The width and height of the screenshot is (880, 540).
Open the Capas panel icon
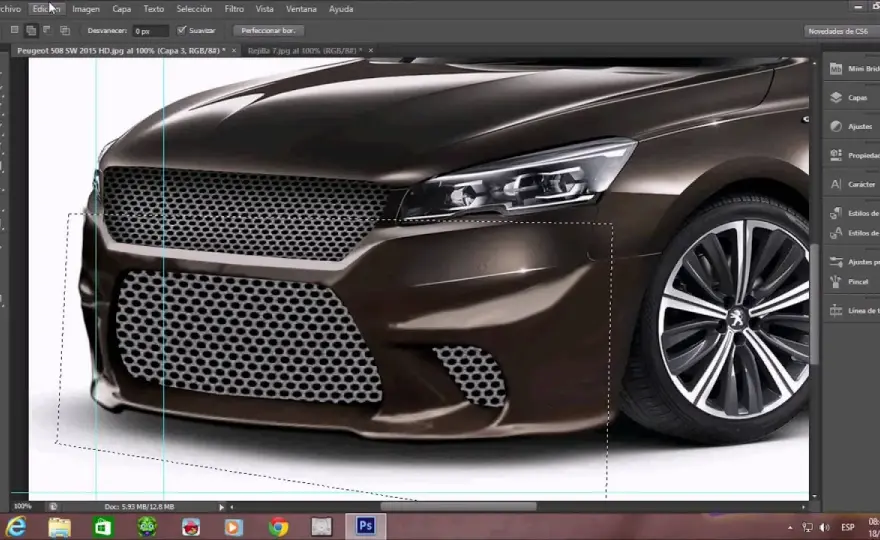(836, 98)
